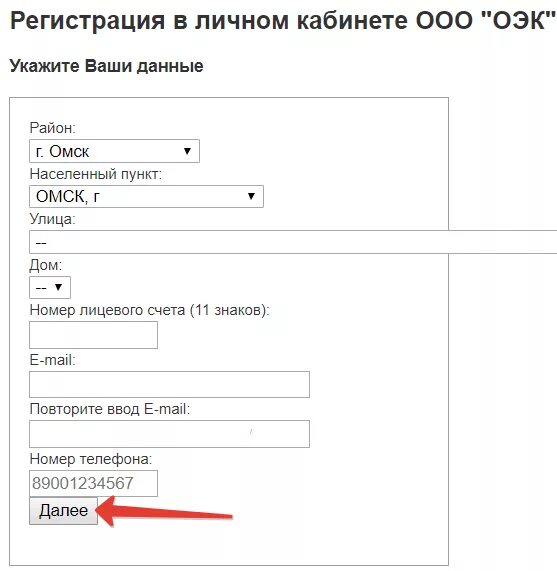Click the 'Повторите ввод E-mail:' label
557x571 pixels.
pyautogui.click(x=110, y=409)
